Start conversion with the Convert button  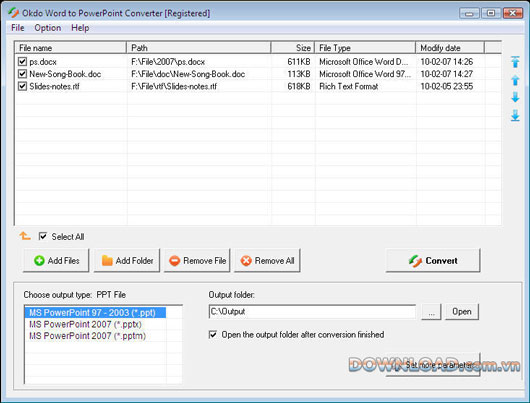[x=433, y=260]
